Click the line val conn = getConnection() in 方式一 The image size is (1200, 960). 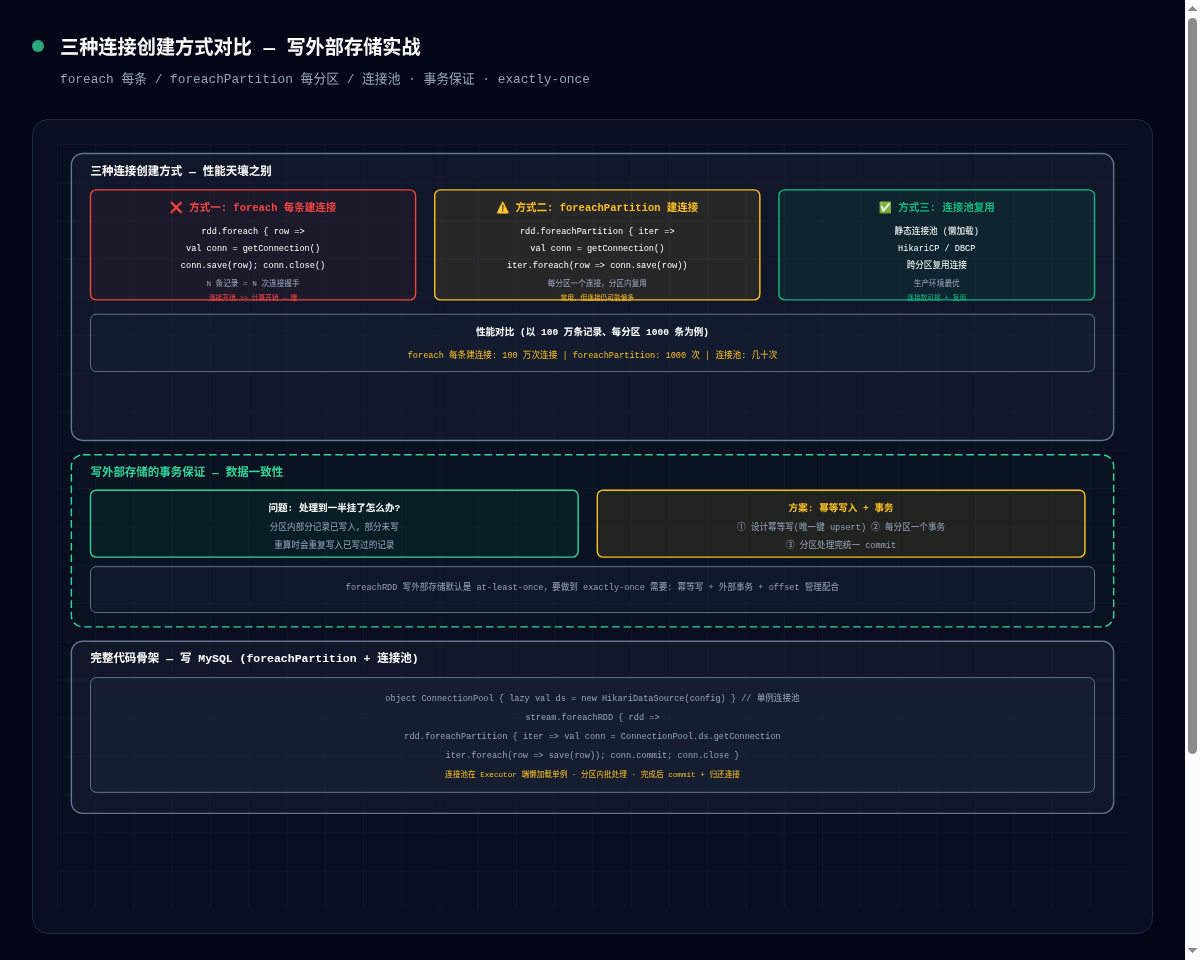253,249
